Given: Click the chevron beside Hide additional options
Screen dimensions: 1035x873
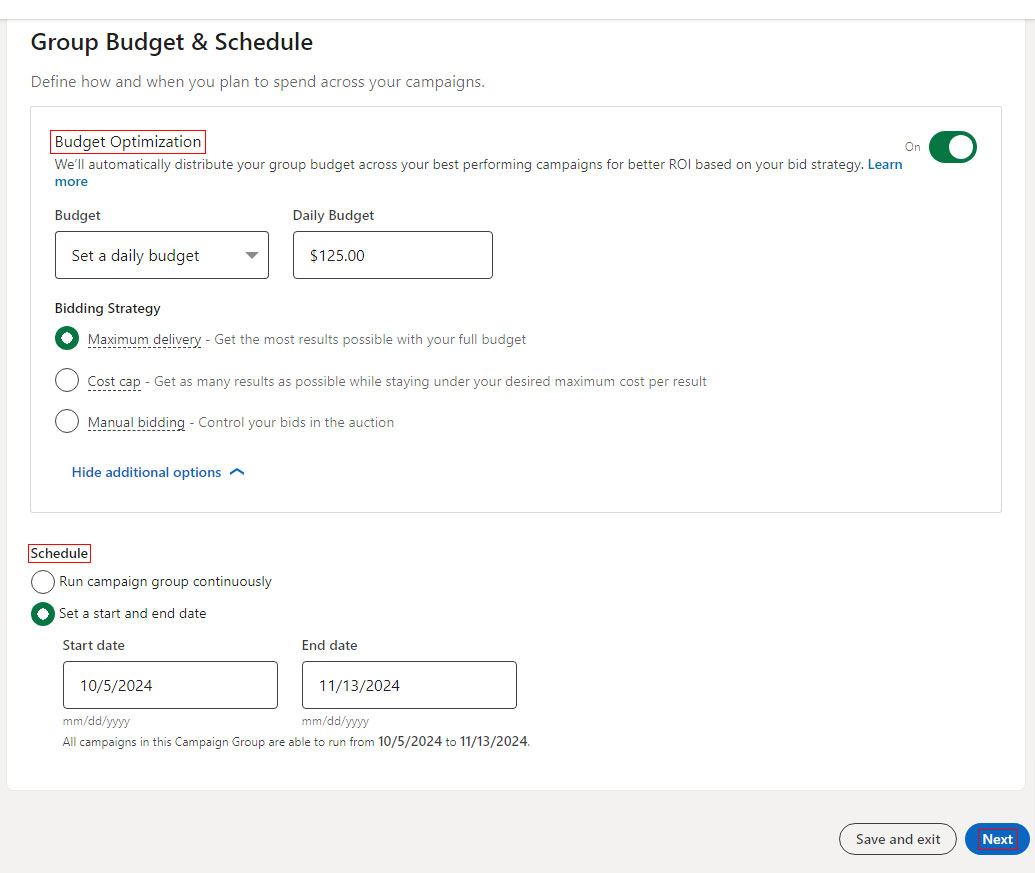Looking at the screenshot, I should [x=237, y=472].
